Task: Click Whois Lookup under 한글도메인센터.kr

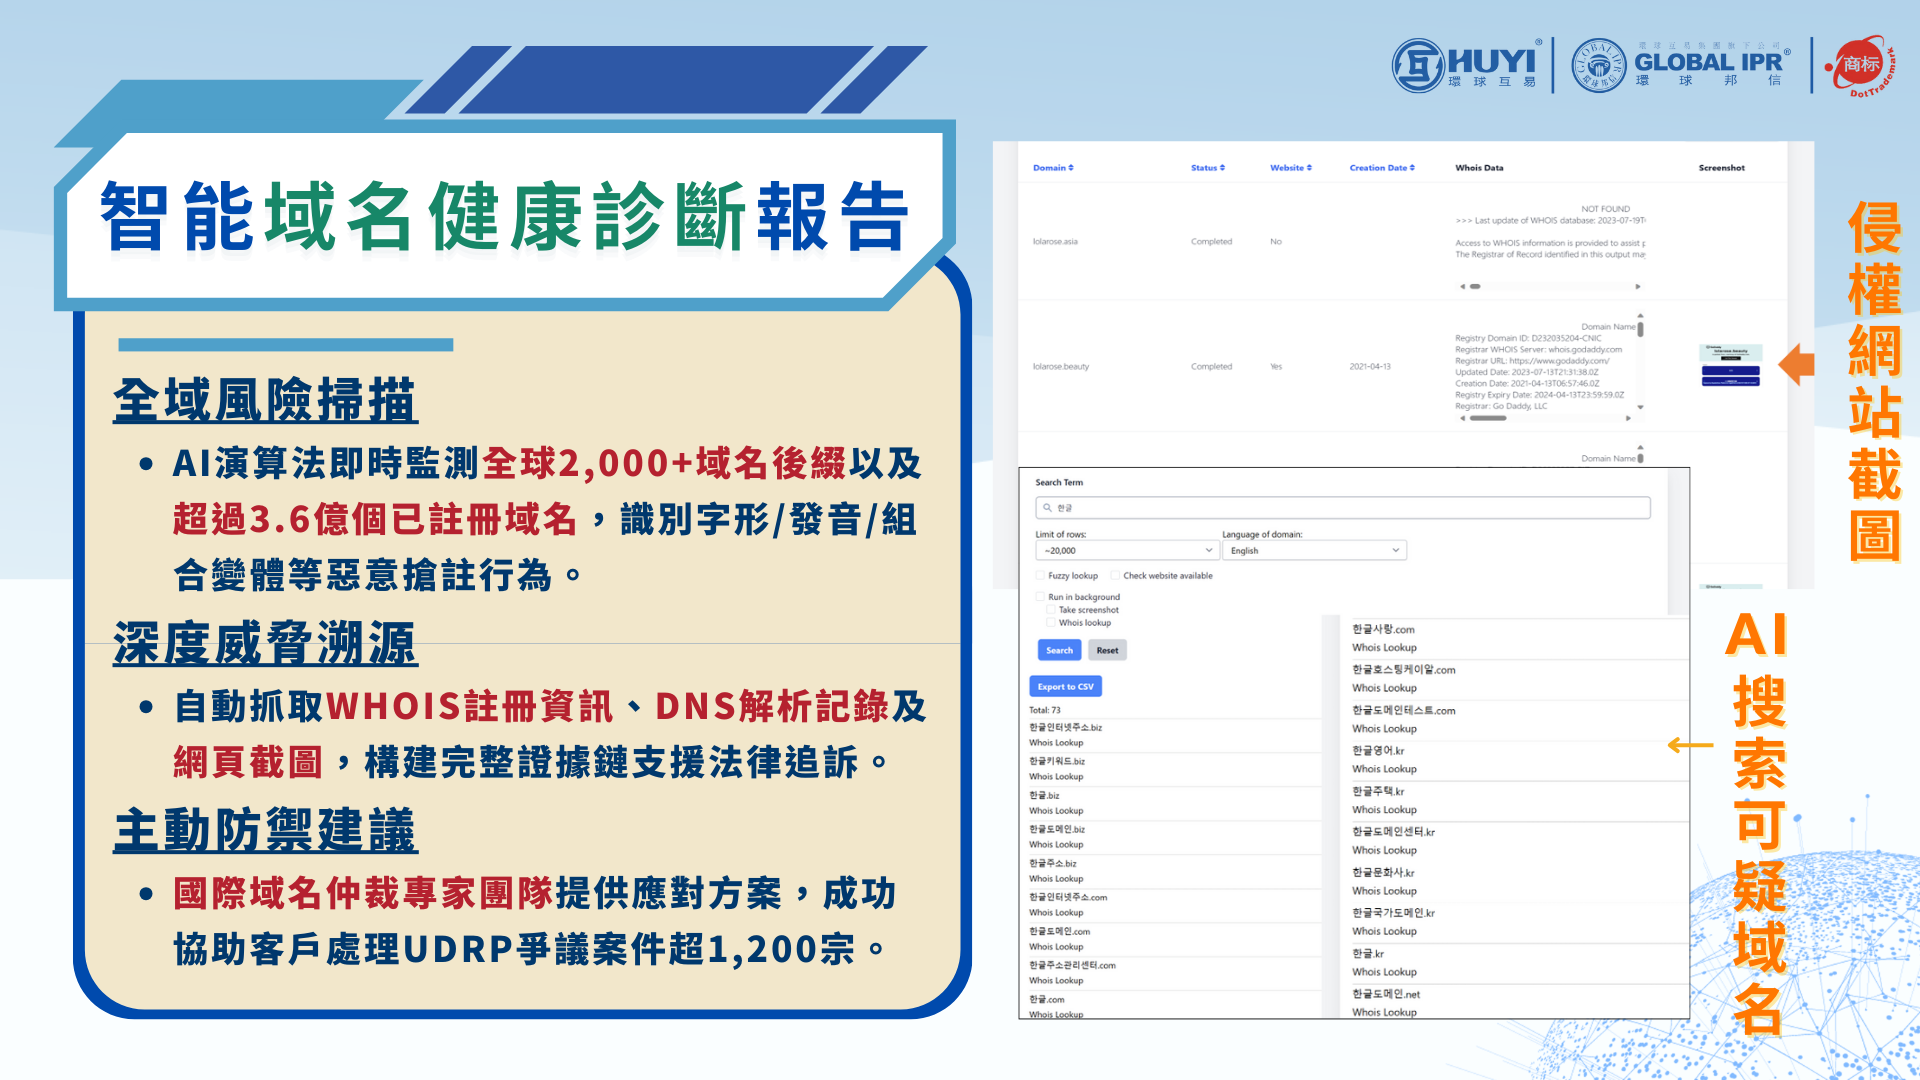Action: tap(1384, 851)
